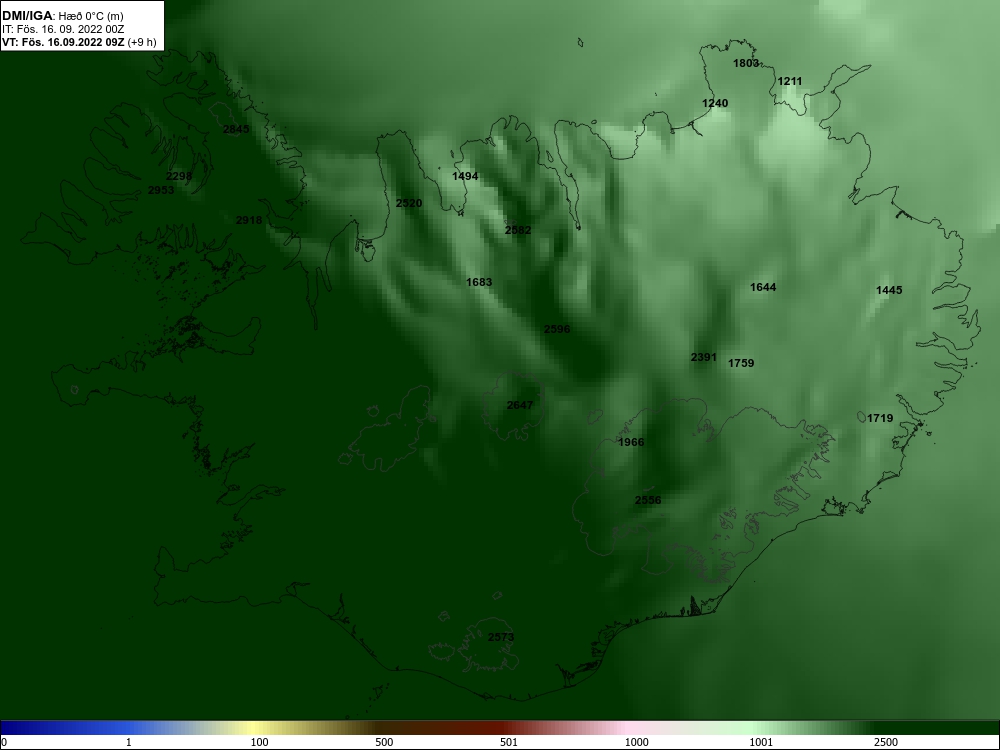Viewport: 1000px width, 750px height.
Task: Click the map value 1719
Action: pos(880,418)
